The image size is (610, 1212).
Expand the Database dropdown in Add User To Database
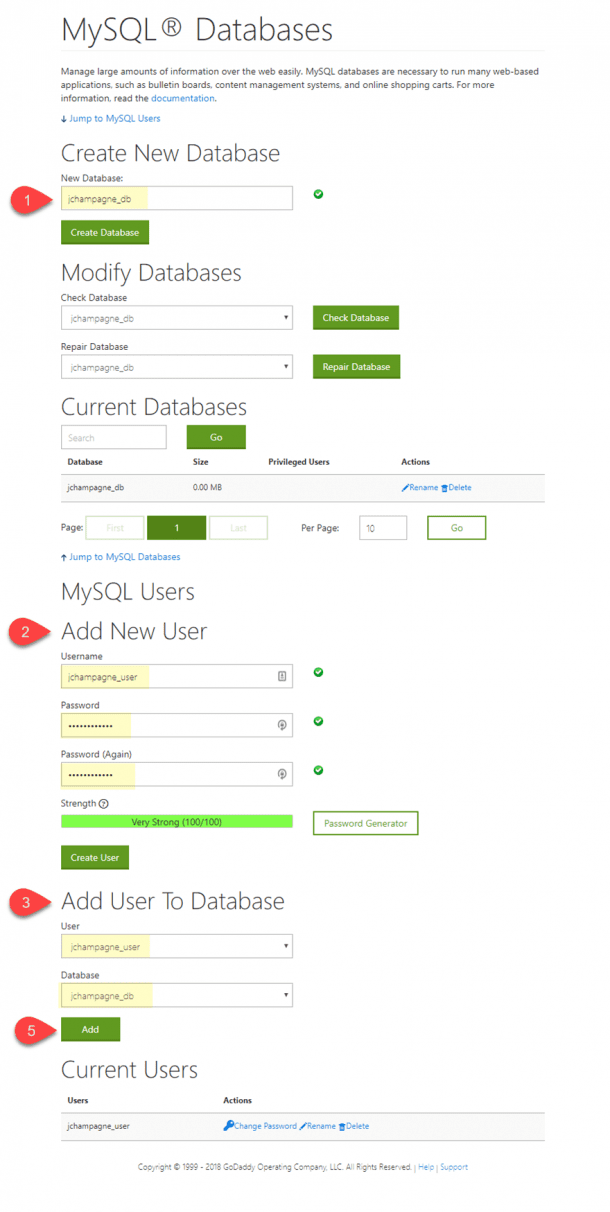177,995
